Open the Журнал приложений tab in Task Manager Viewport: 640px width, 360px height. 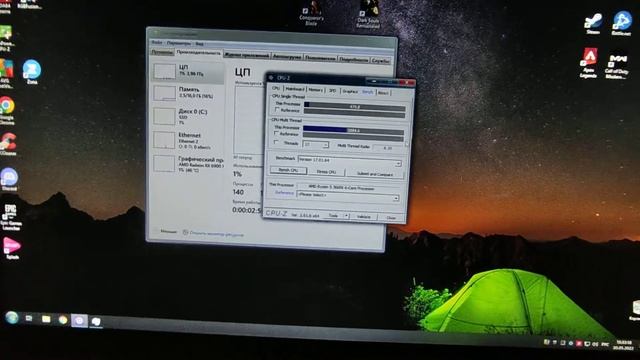tap(247, 55)
